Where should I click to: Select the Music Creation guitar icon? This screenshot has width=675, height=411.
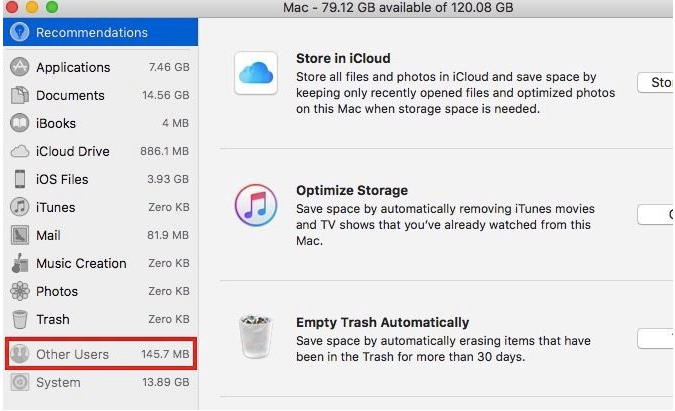20,263
